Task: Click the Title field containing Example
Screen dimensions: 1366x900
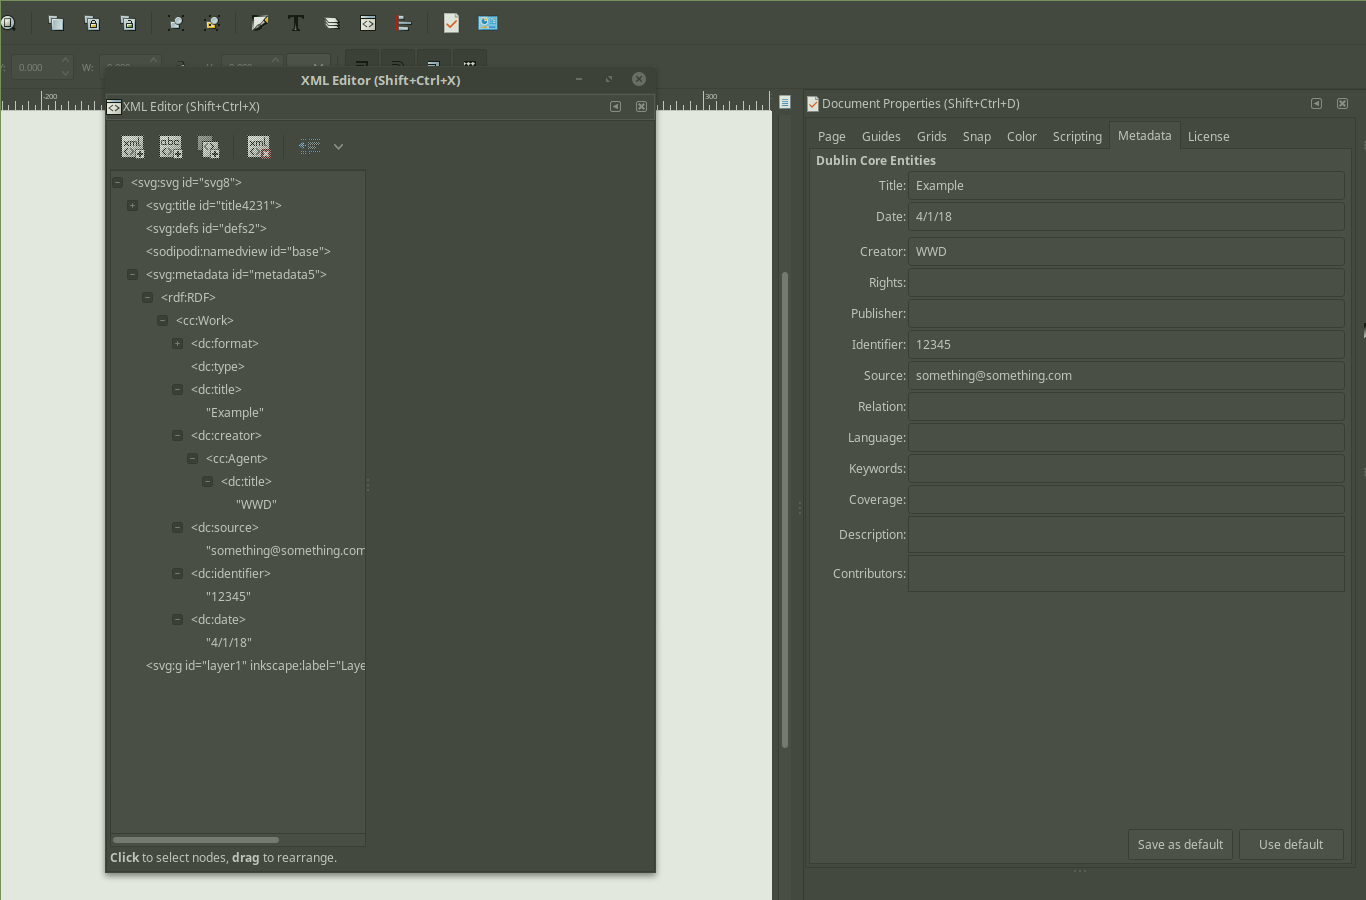Action: click(x=1126, y=185)
